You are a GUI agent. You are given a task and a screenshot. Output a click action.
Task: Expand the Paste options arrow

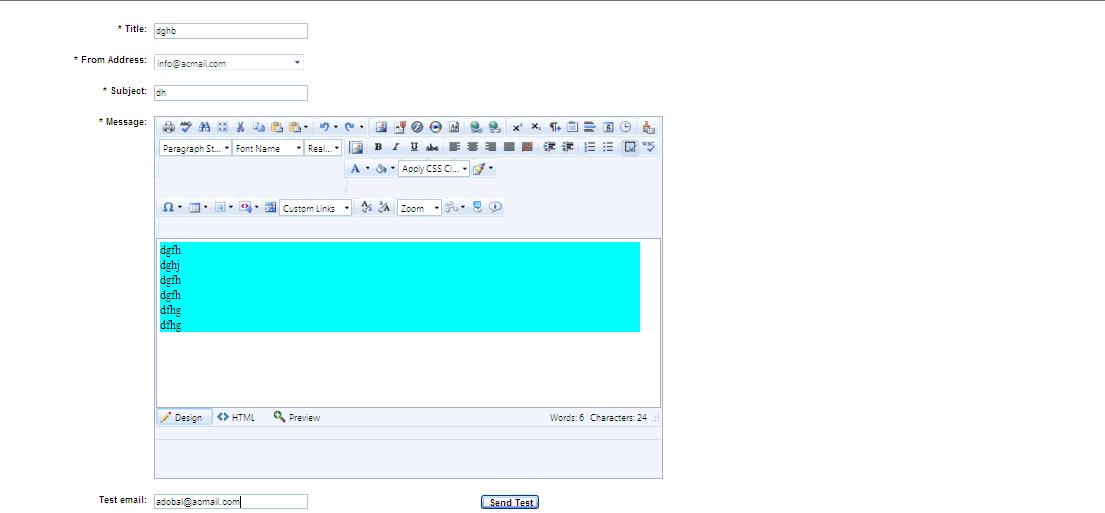[x=306, y=128]
